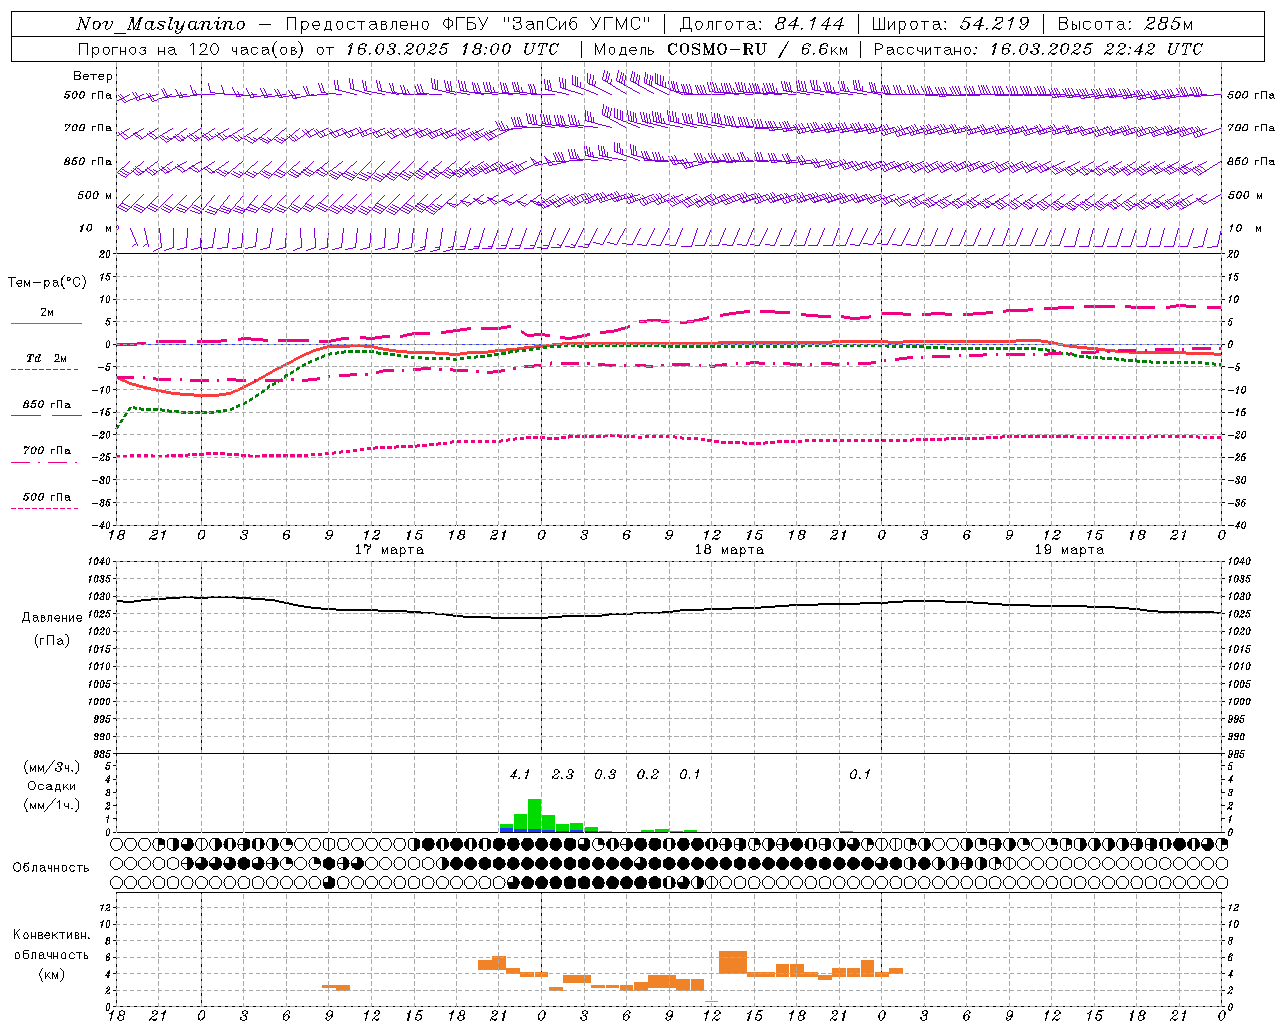Click the station name Nov_Maslyanino in the header
The image size is (1280, 1024).
click(x=161, y=24)
